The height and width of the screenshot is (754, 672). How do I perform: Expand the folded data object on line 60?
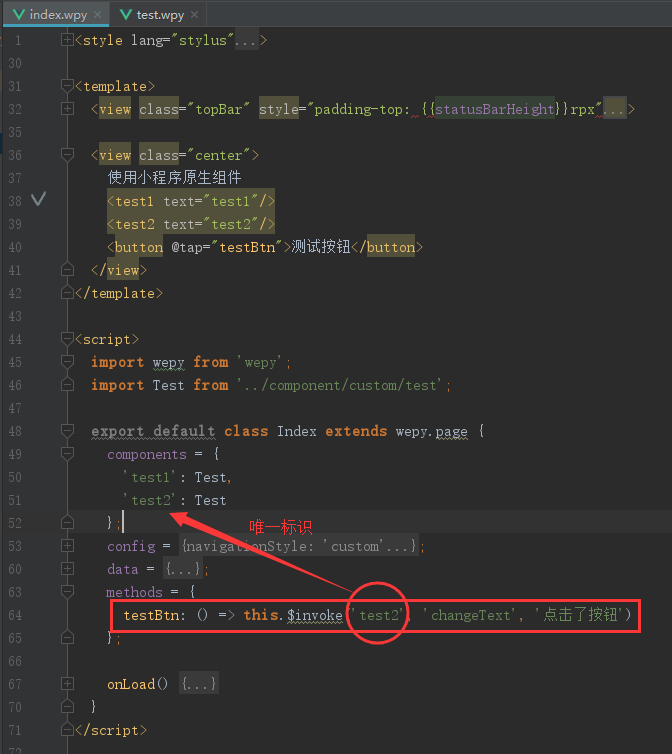(67, 569)
